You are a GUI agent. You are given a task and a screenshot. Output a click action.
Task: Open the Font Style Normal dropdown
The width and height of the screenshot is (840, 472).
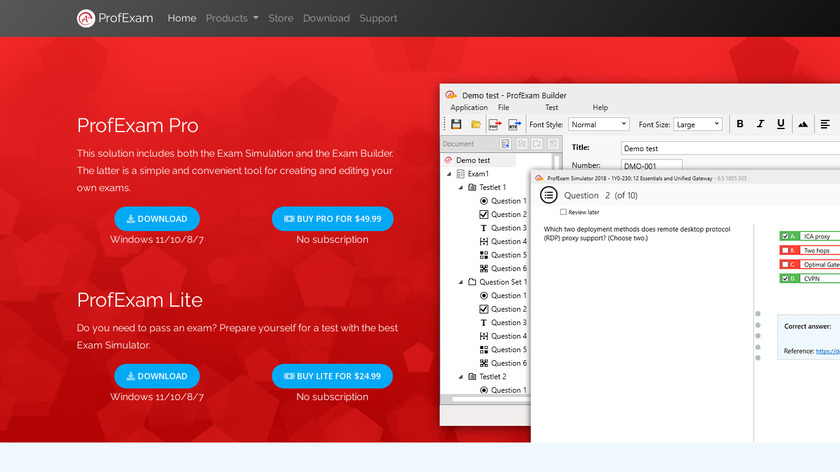pos(598,124)
